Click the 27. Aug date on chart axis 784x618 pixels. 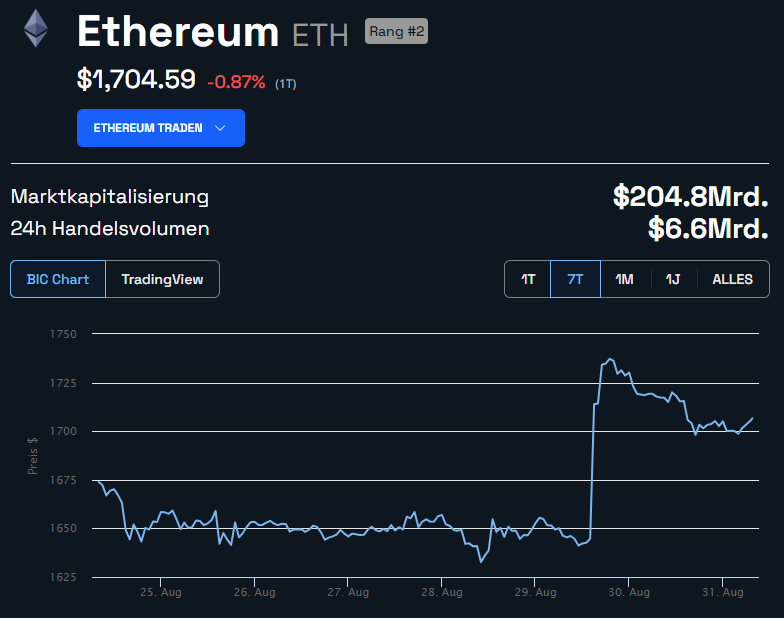tap(346, 593)
